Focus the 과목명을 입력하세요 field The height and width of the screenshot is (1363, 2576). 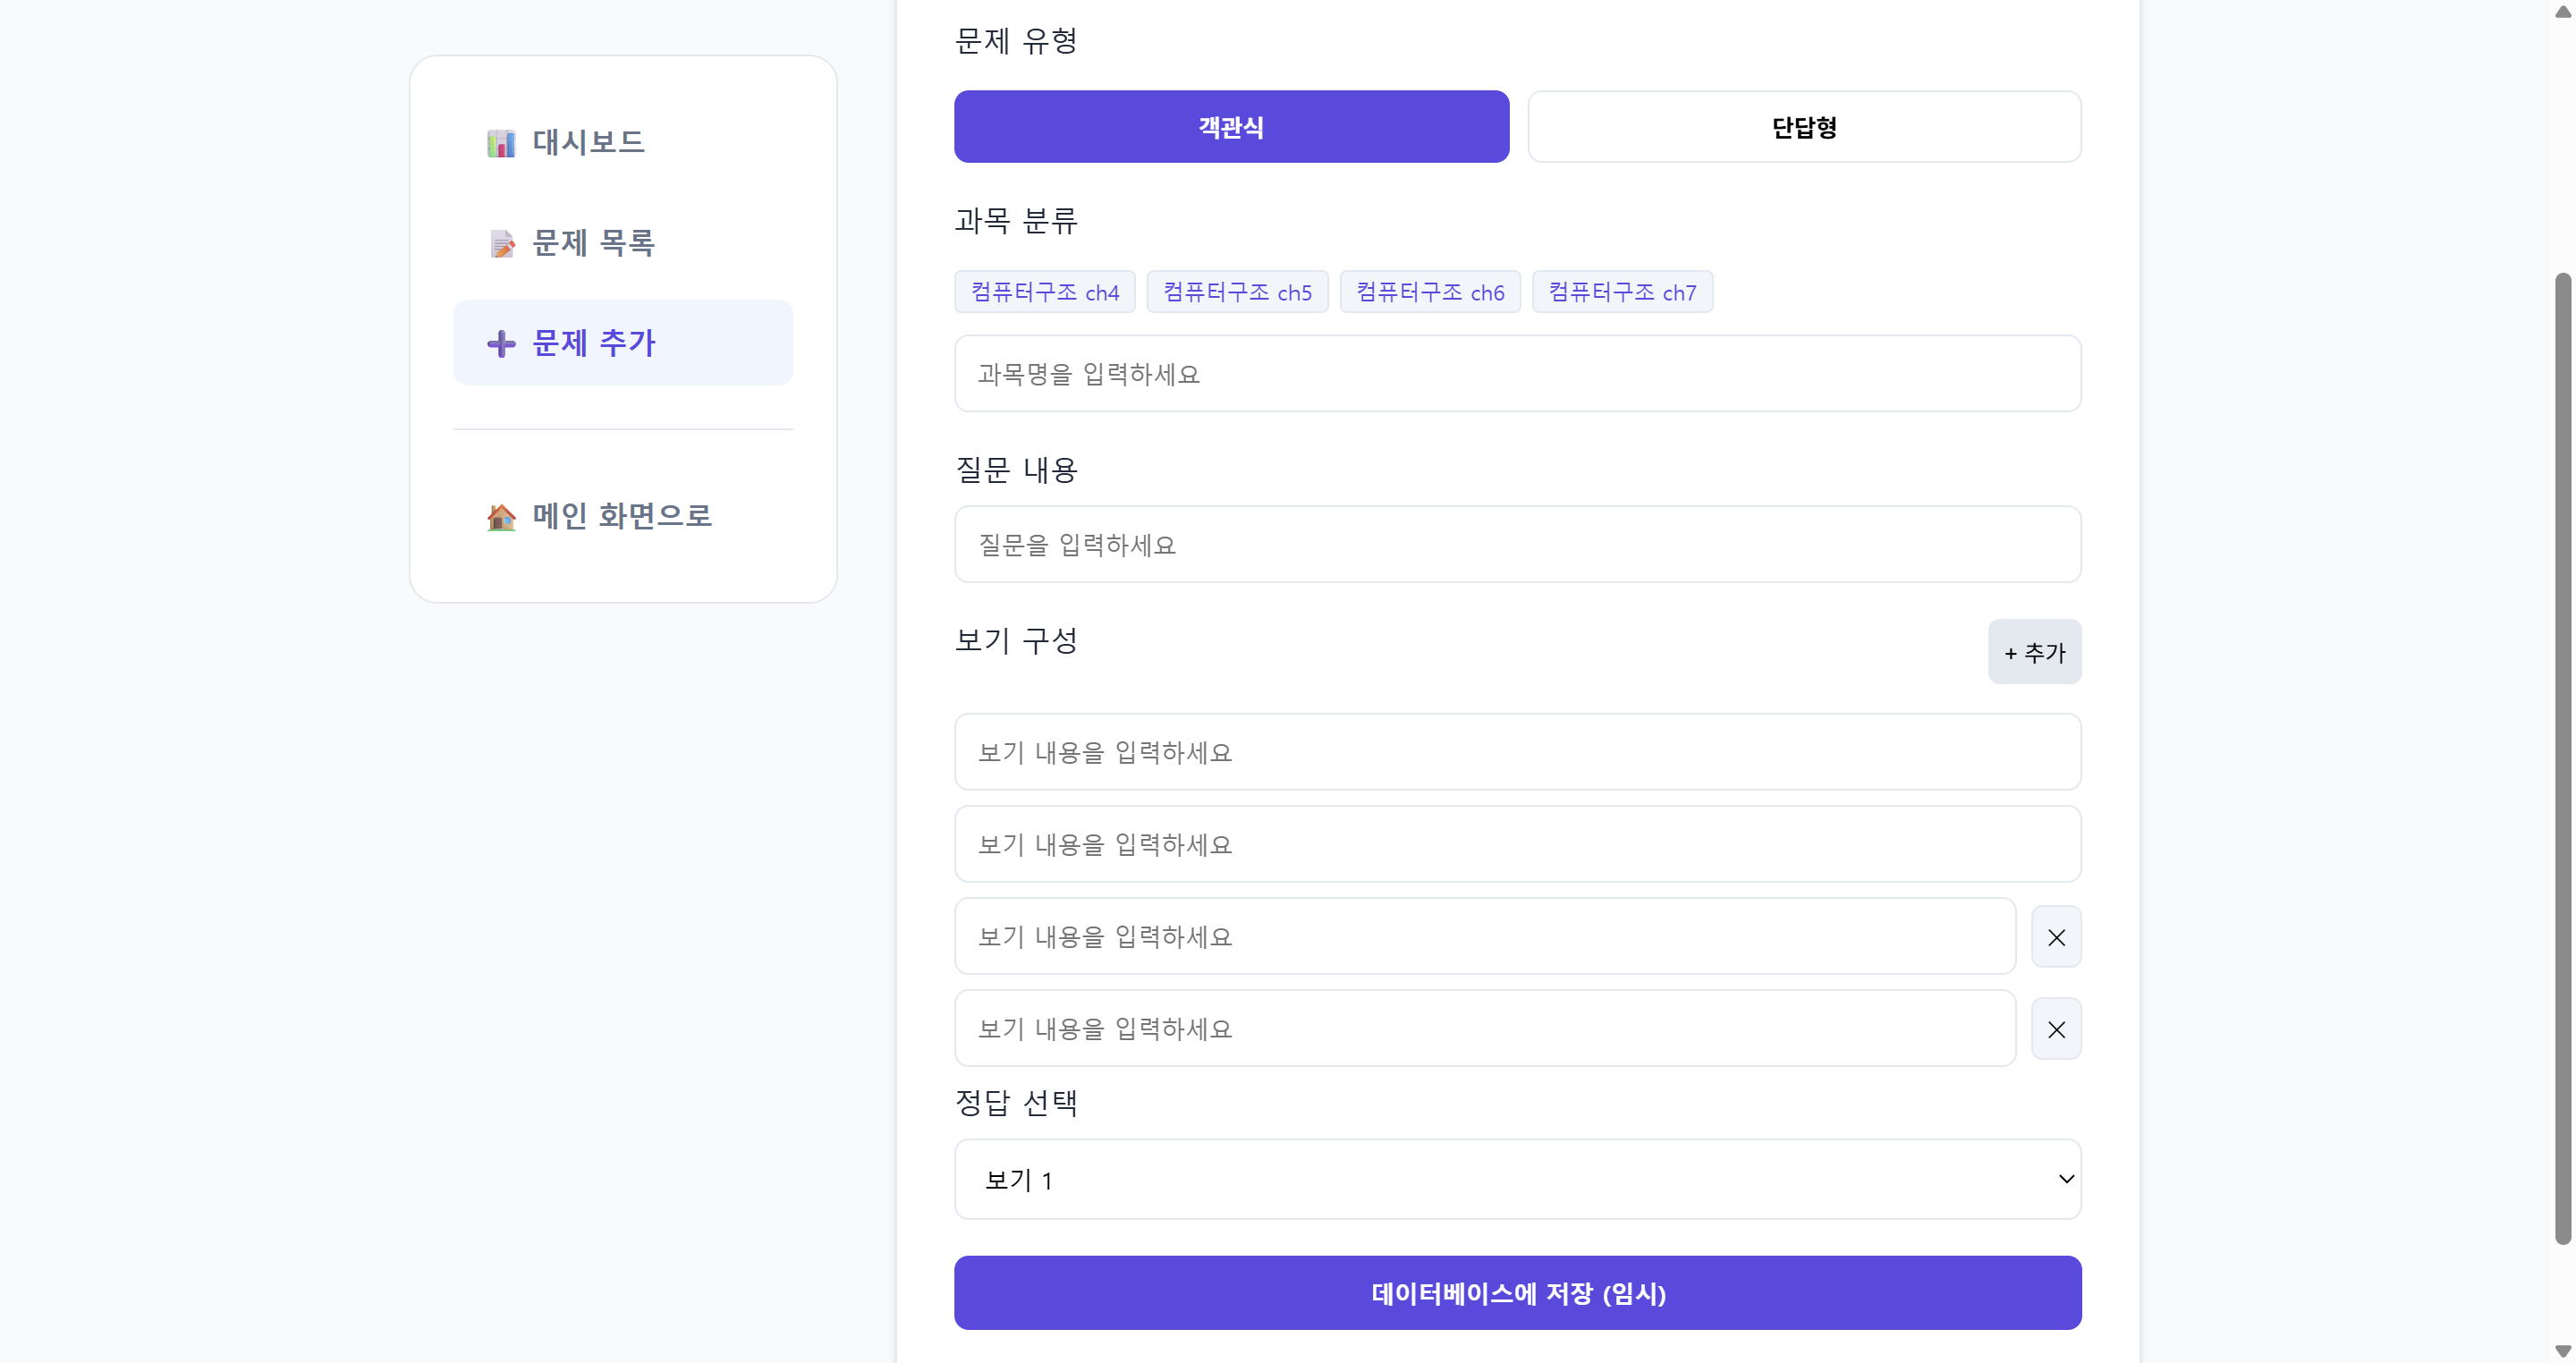tap(1517, 374)
